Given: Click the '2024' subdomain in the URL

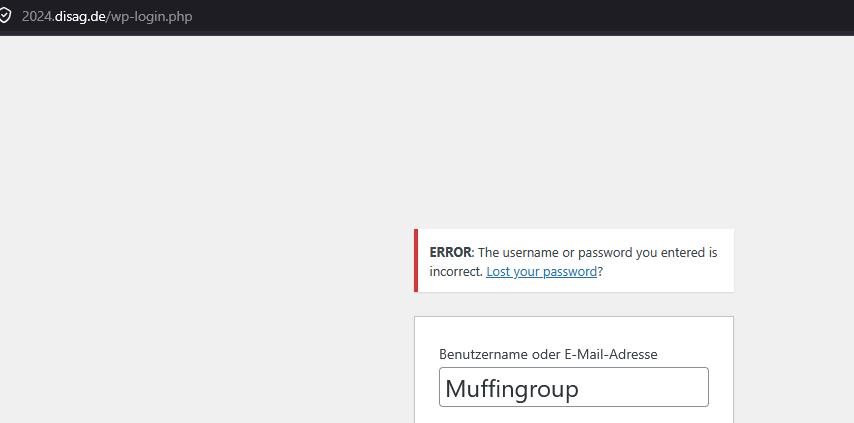Looking at the screenshot, I should (36, 17).
